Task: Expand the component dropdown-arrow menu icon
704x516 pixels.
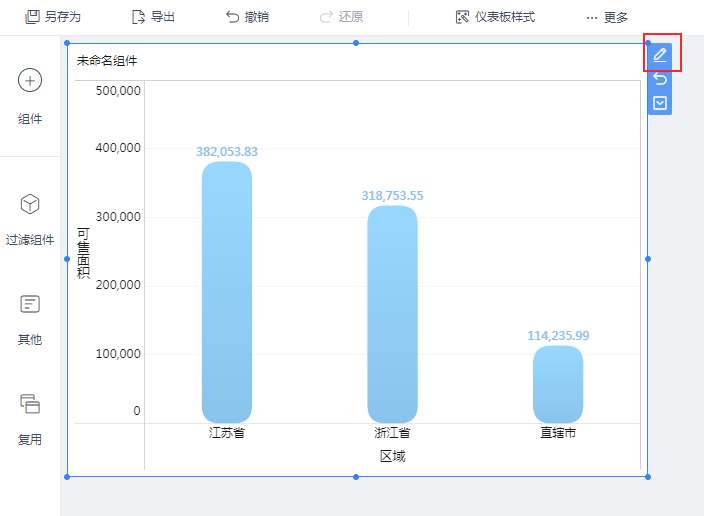Action: [x=660, y=103]
